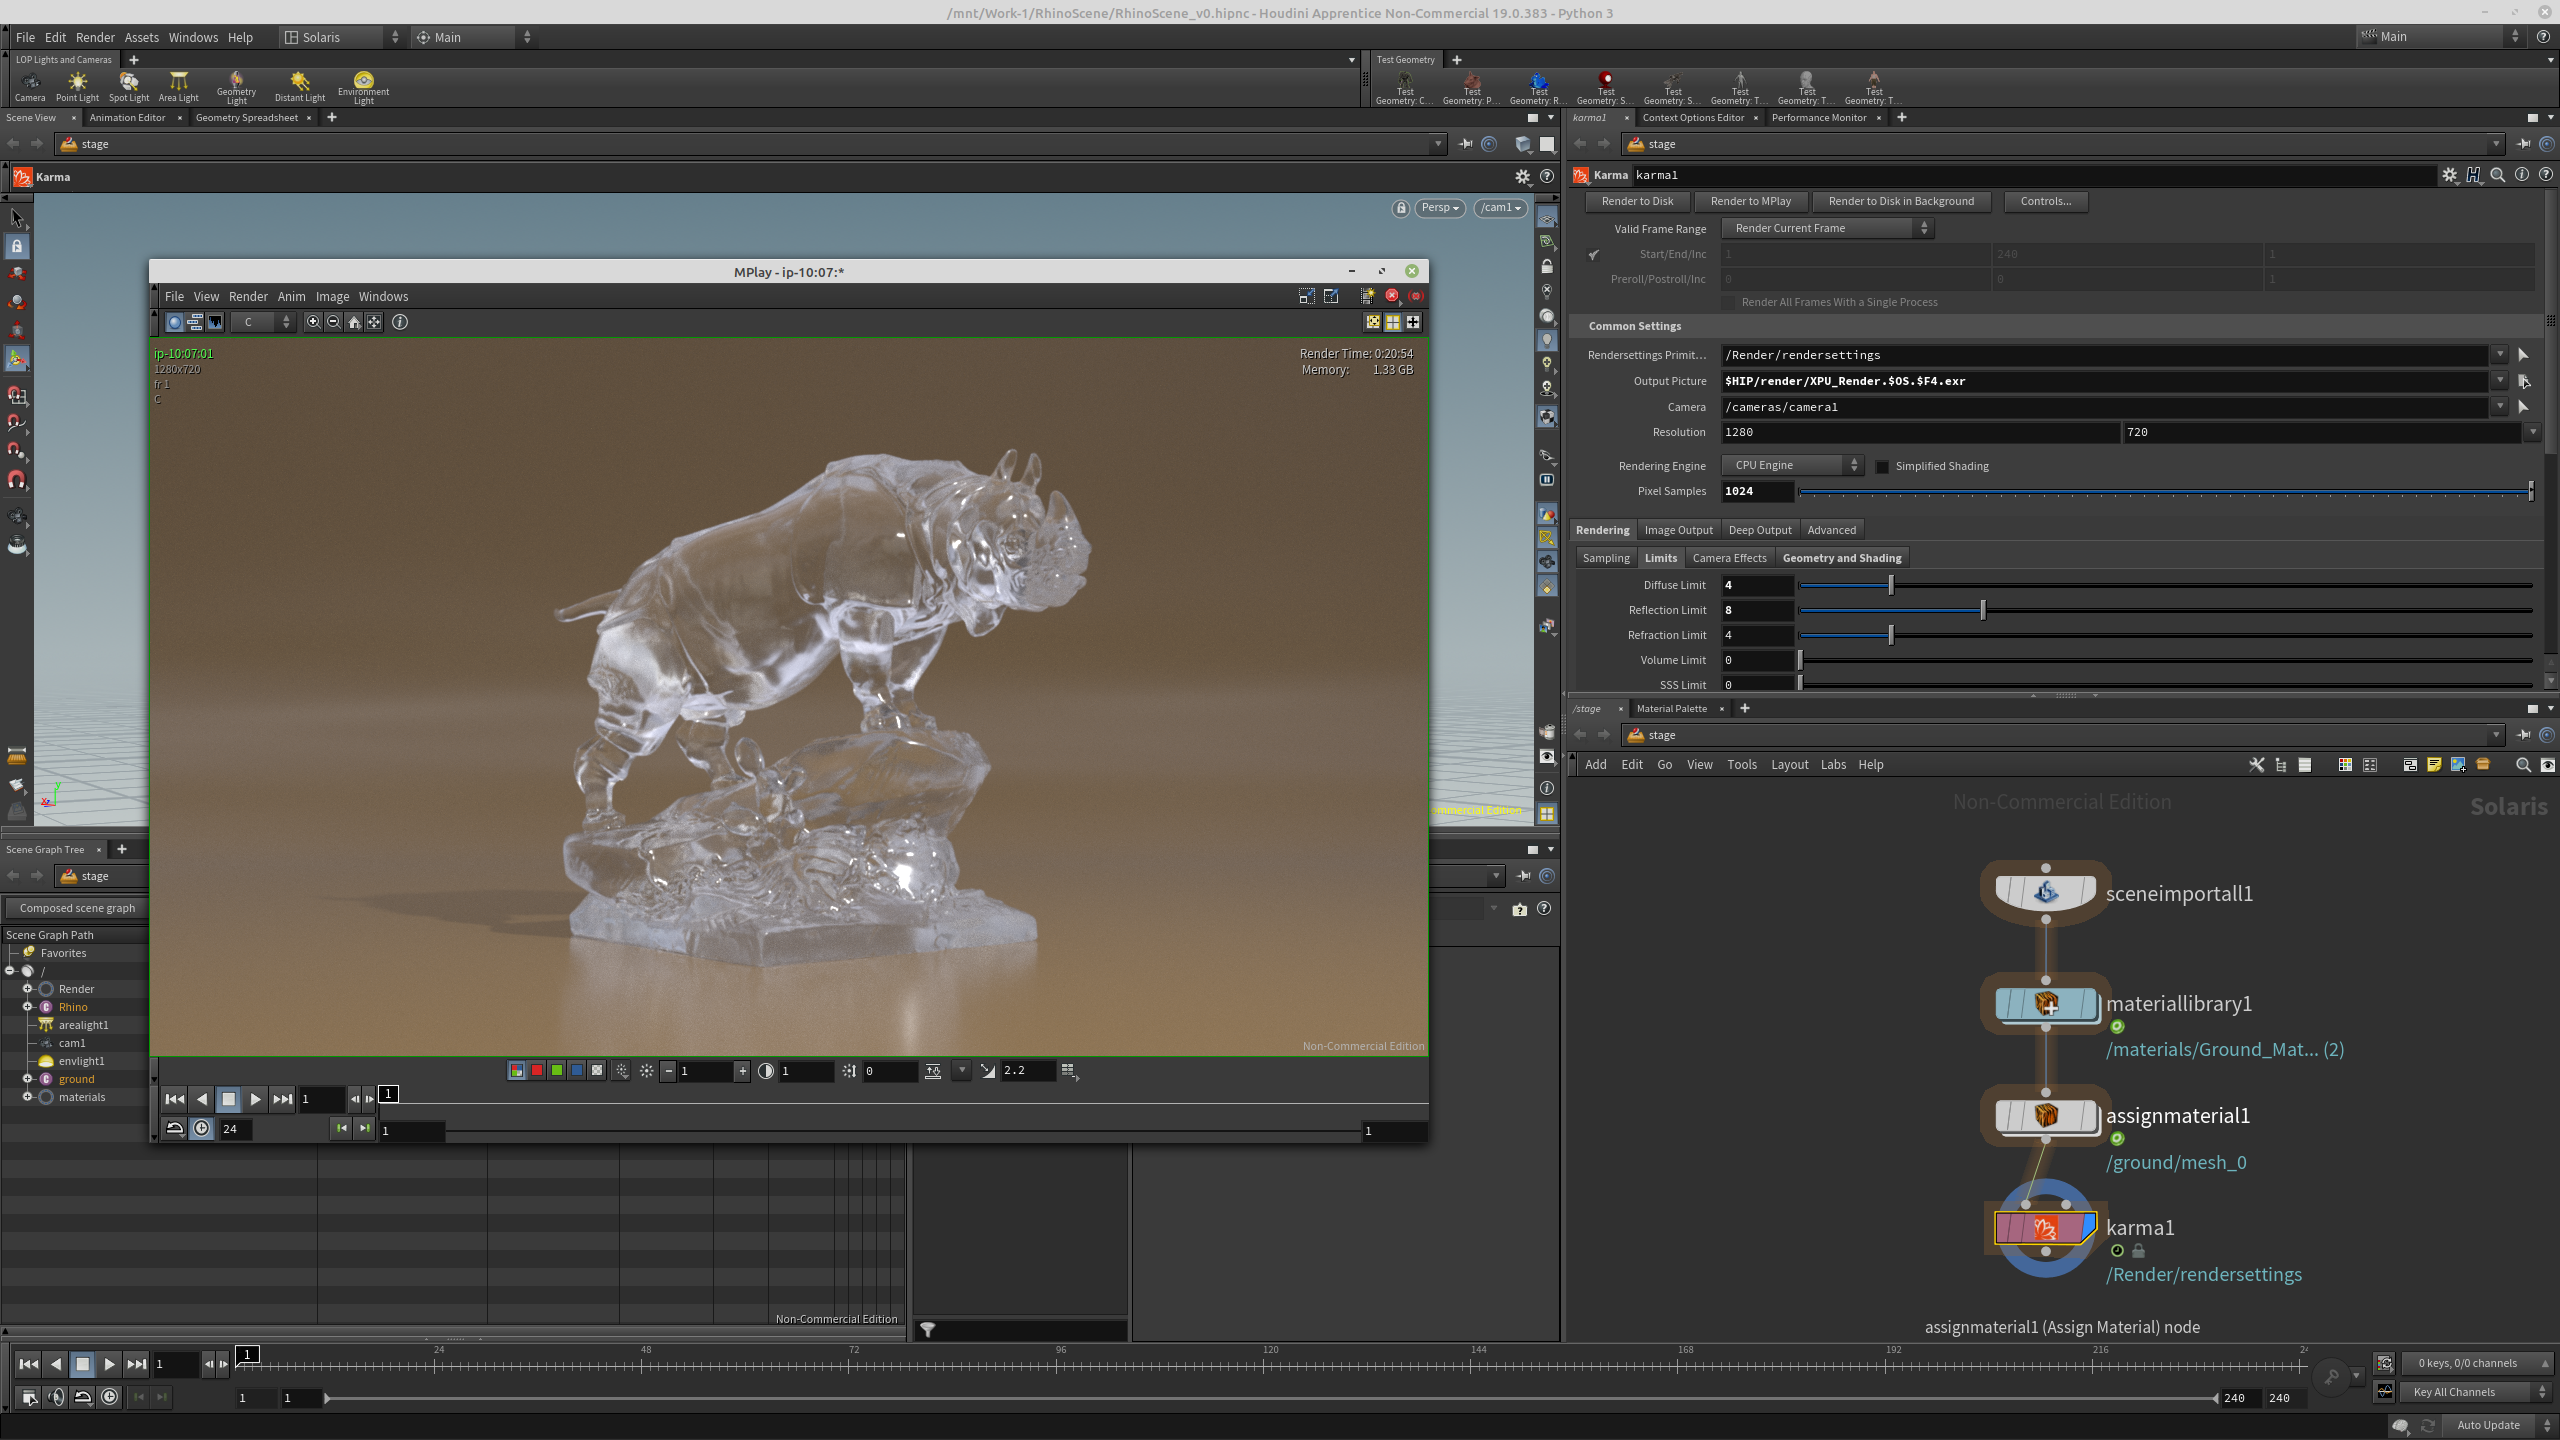This screenshot has height=1440, width=2560.
Task: Add a Spot Light from shelf
Action: [129, 86]
